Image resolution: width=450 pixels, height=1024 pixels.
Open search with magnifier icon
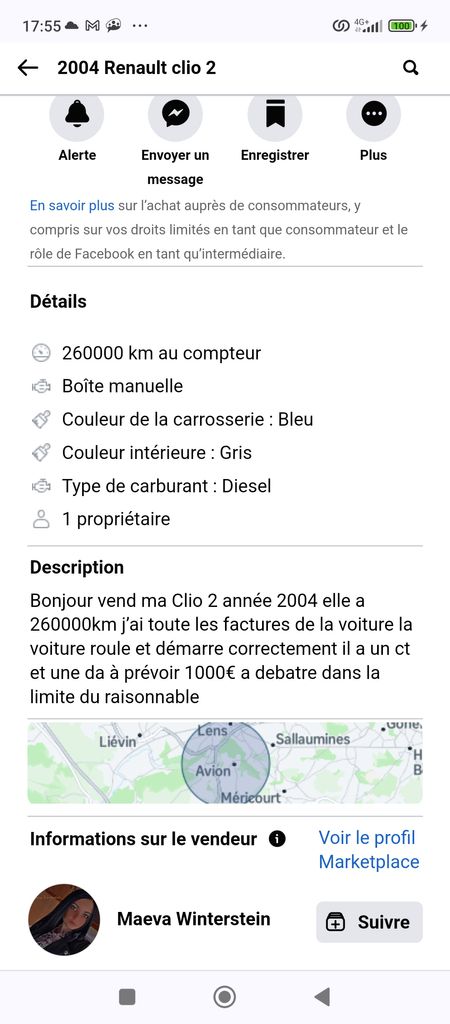[410, 67]
